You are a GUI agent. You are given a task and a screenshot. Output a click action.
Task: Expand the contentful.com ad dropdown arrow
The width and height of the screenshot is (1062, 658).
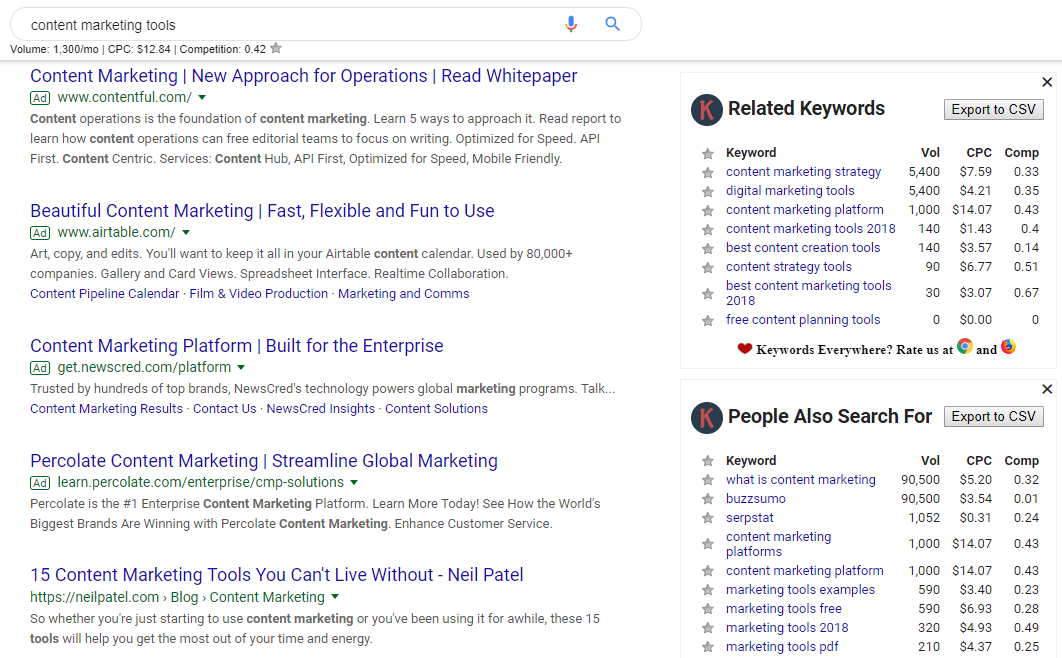(202, 97)
